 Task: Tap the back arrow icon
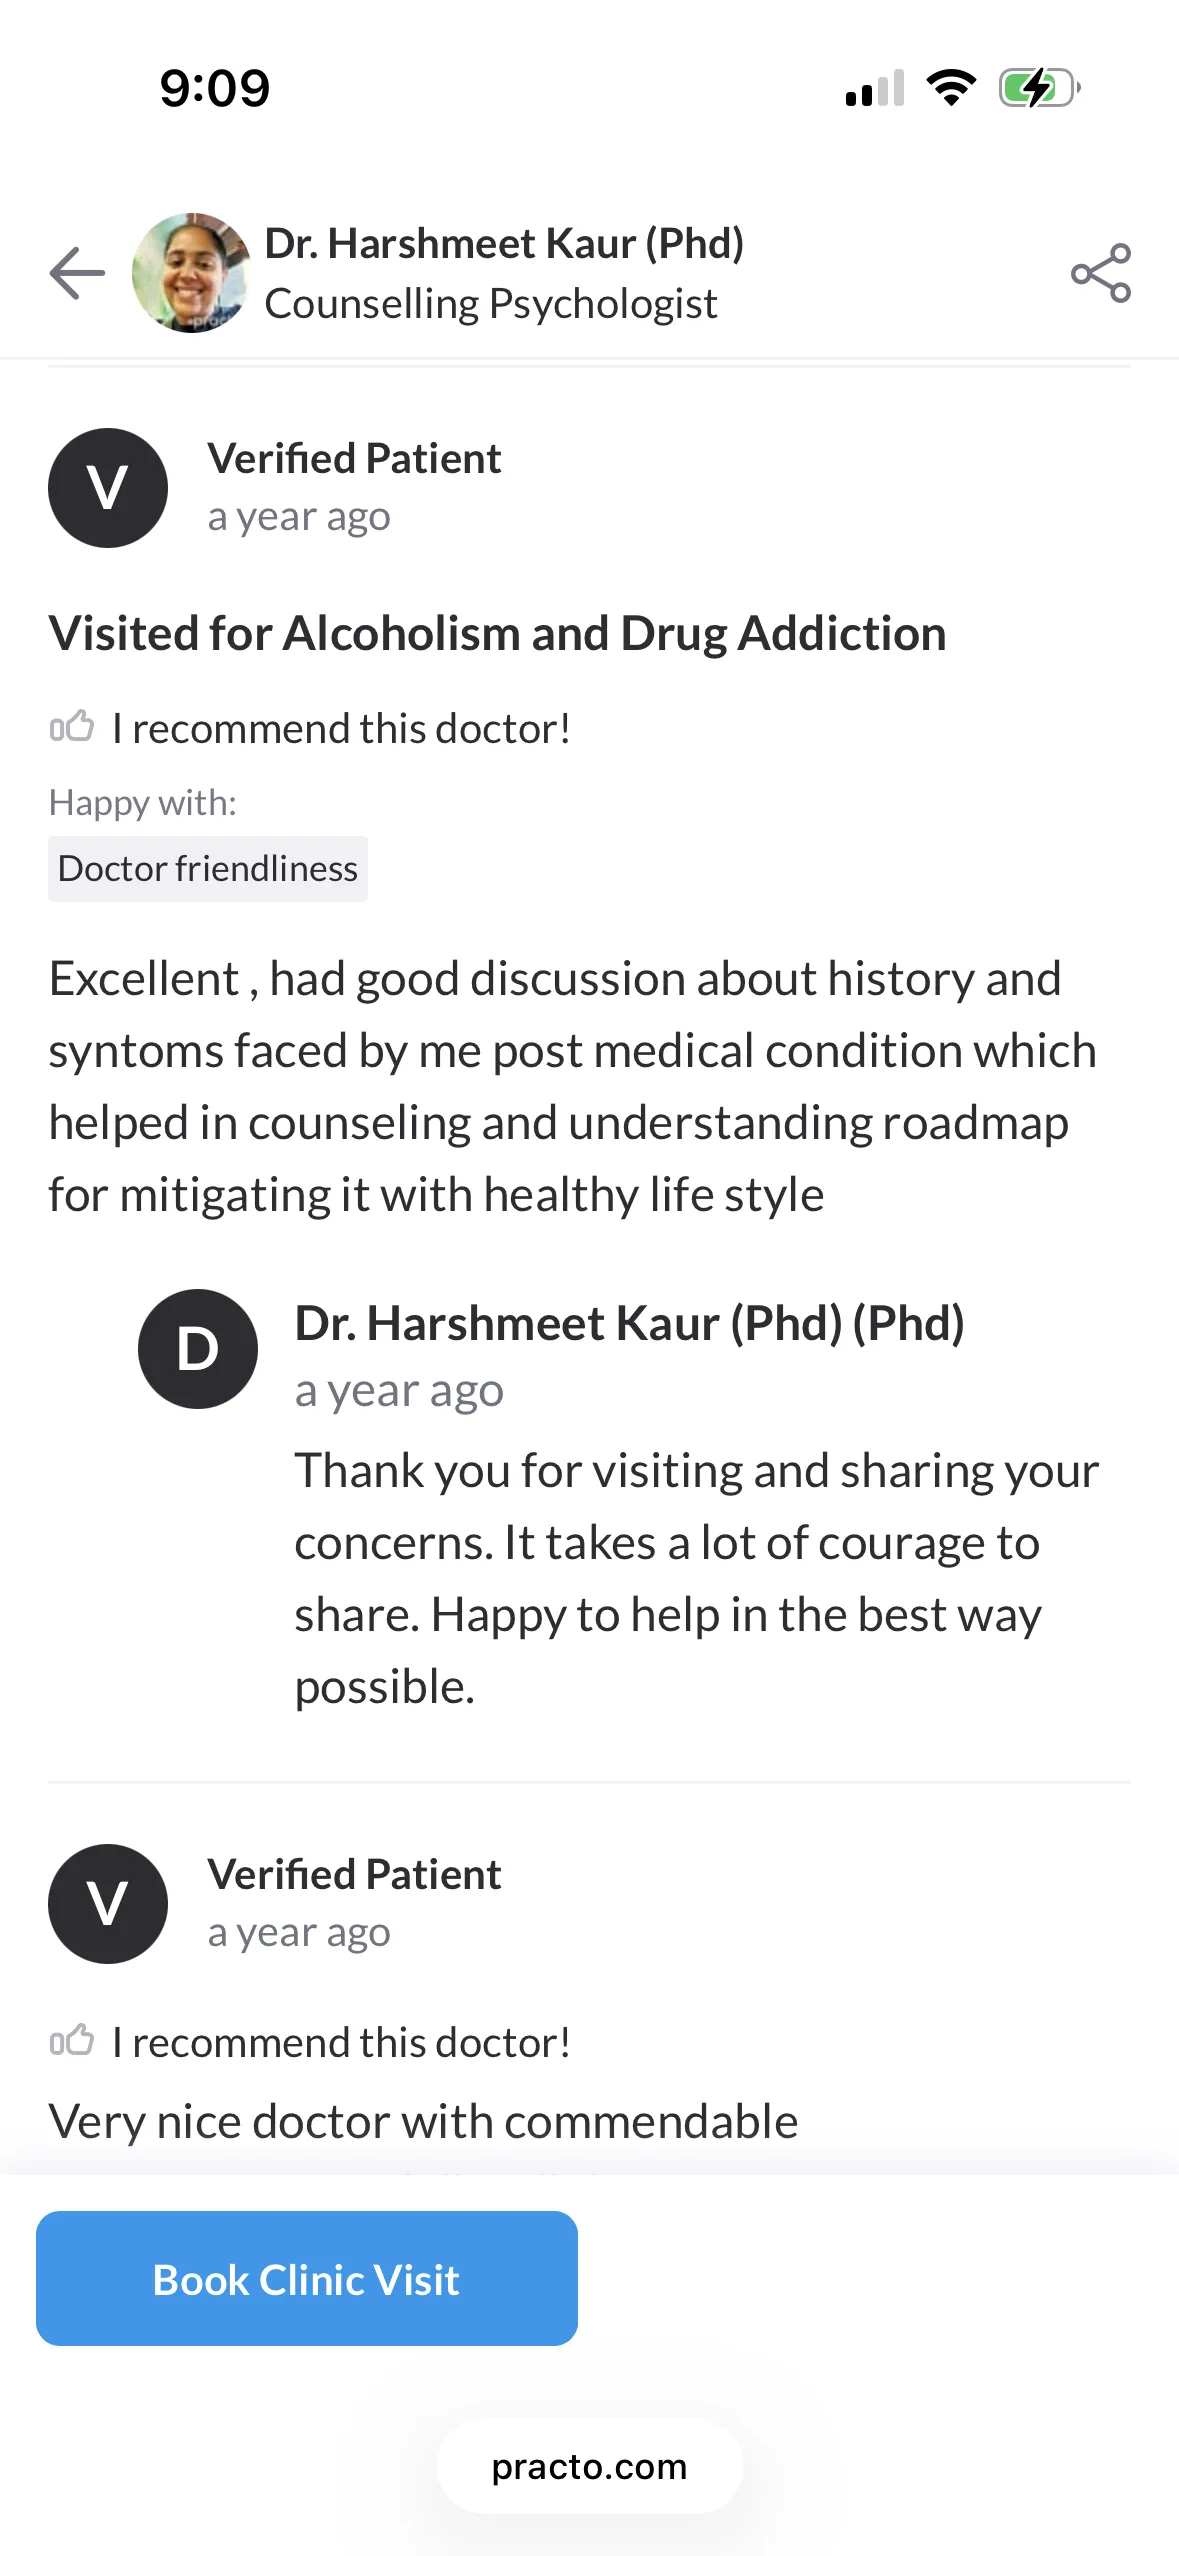(x=77, y=272)
